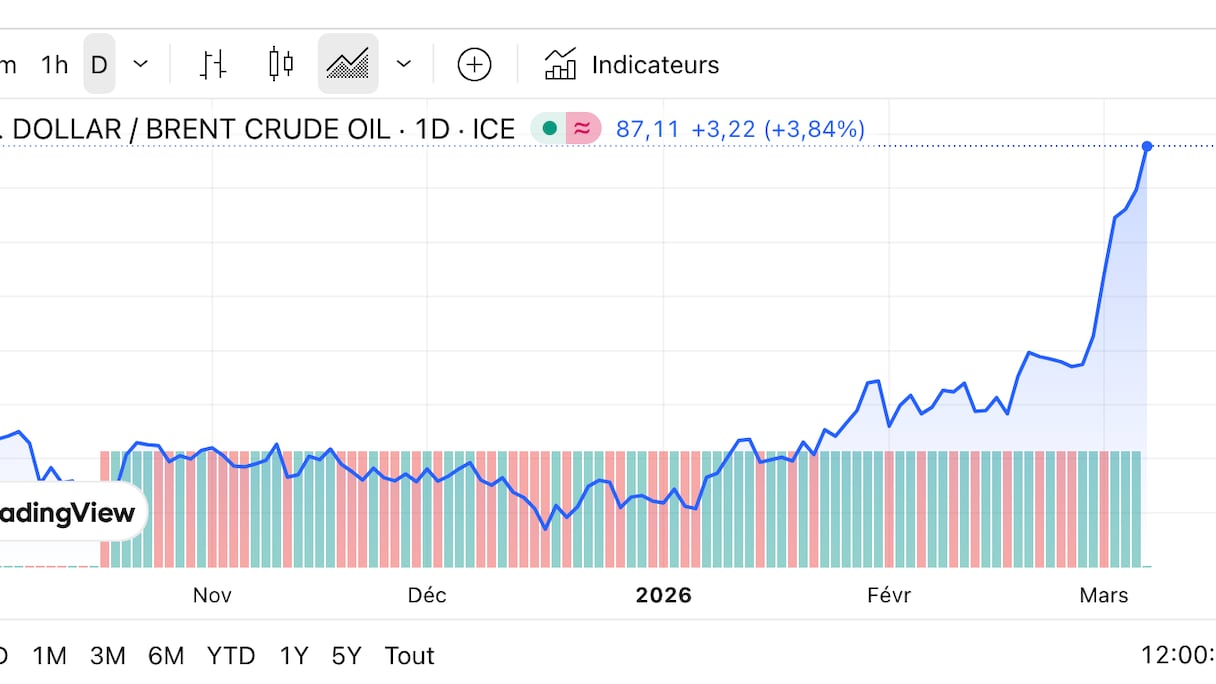This screenshot has height=684, width=1216.
Task: Click the circled plus compare symbol icon
Action: click(474, 65)
